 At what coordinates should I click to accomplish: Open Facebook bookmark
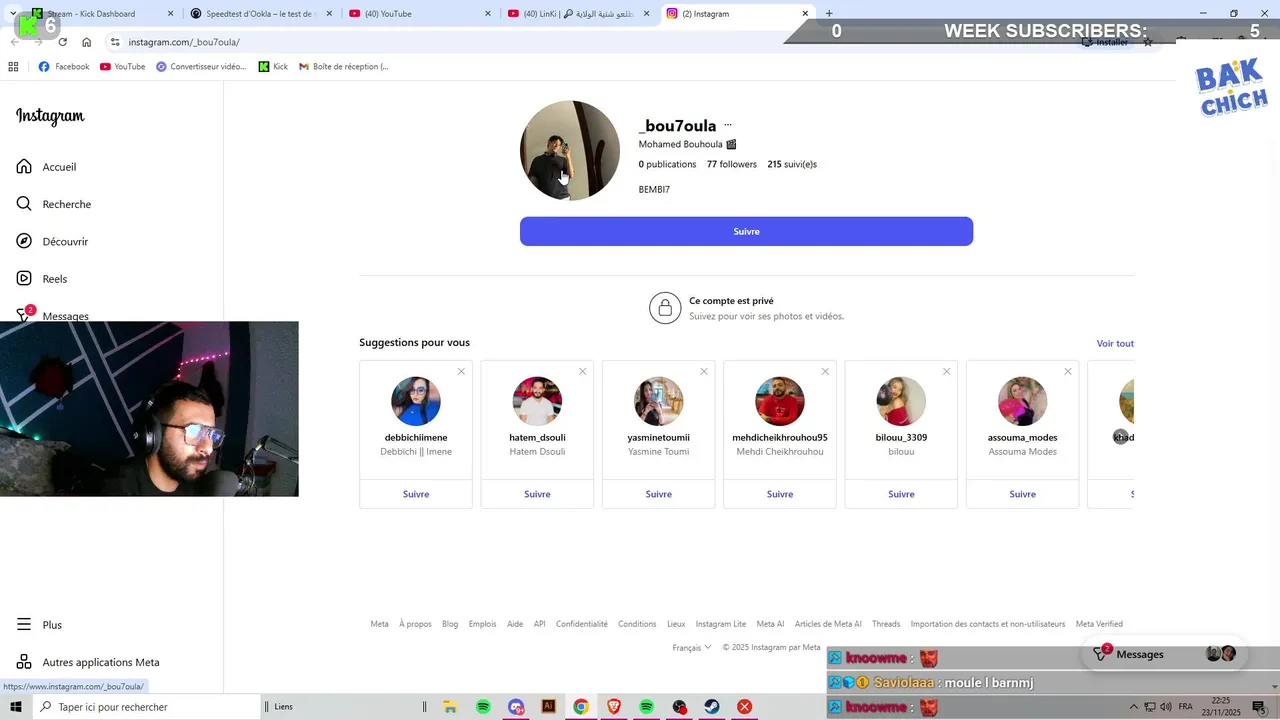click(x=64, y=66)
